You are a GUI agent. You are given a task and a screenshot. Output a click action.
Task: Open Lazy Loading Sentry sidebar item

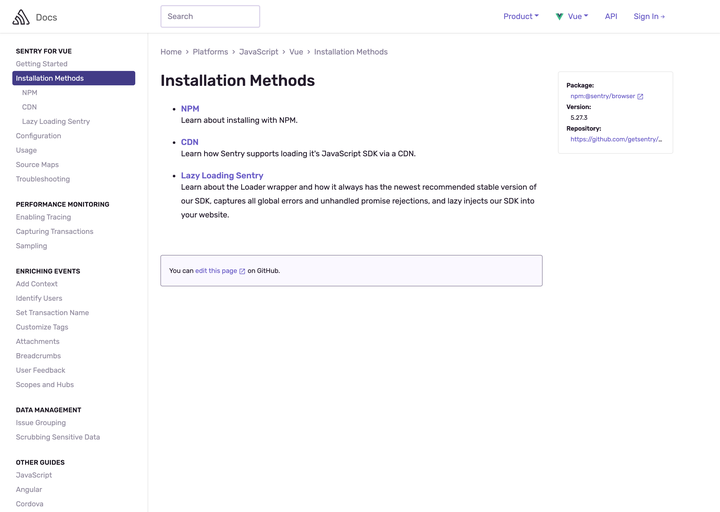pyautogui.click(x=56, y=122)
